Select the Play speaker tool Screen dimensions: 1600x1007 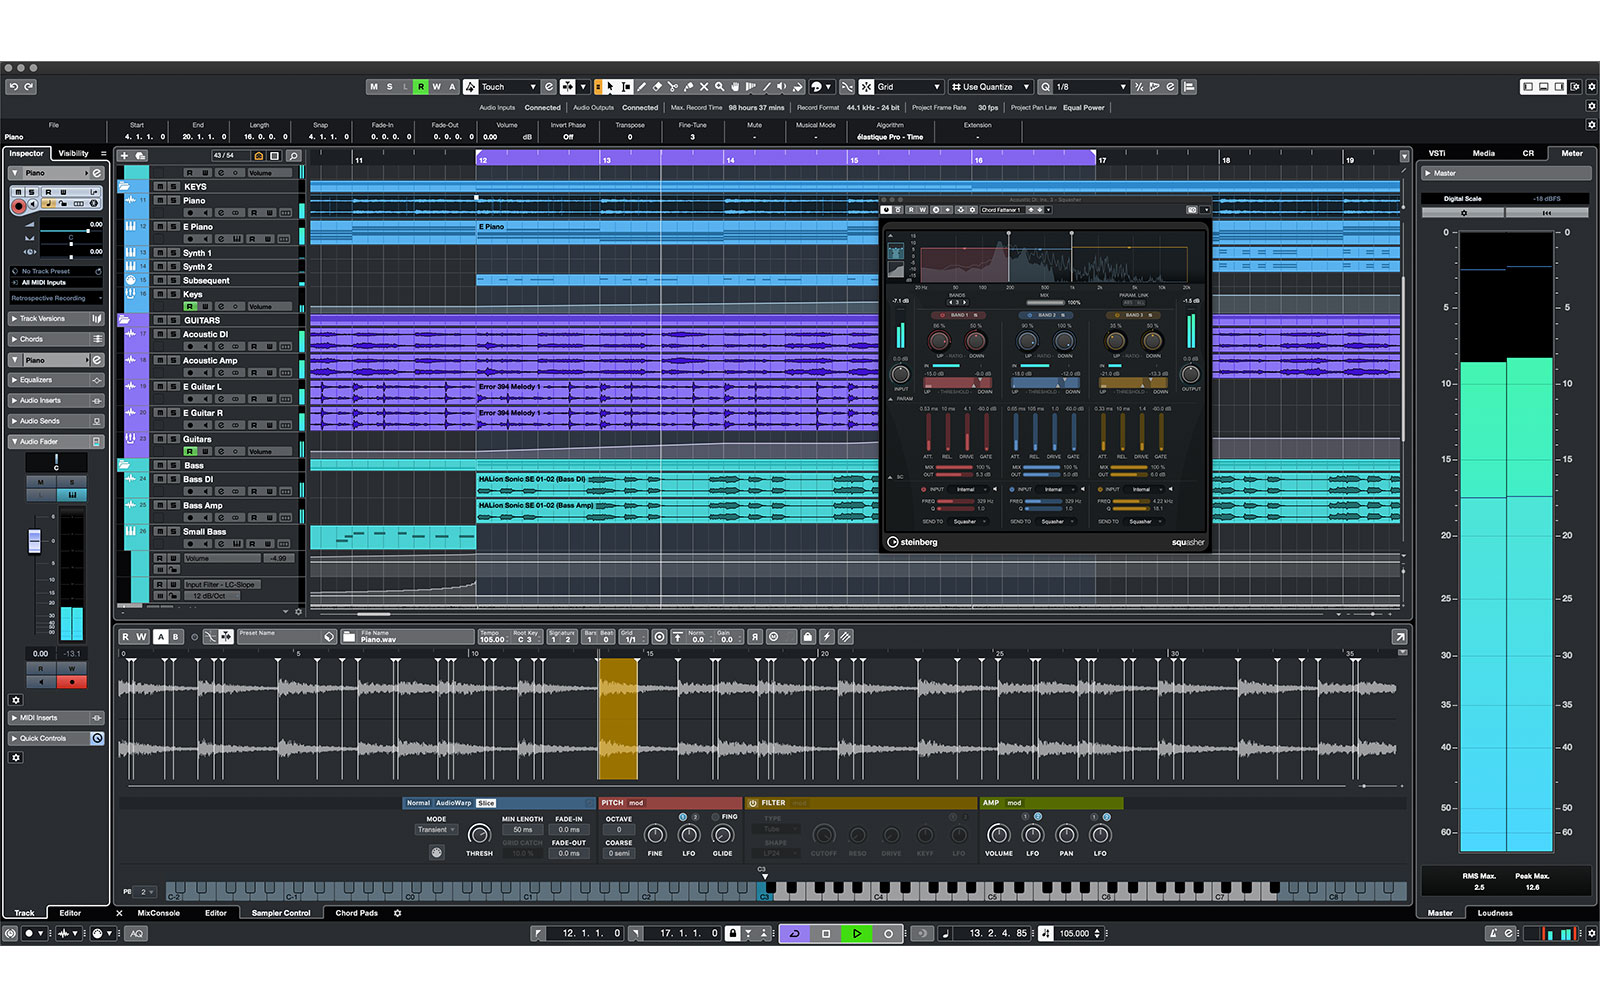point(782,87)
